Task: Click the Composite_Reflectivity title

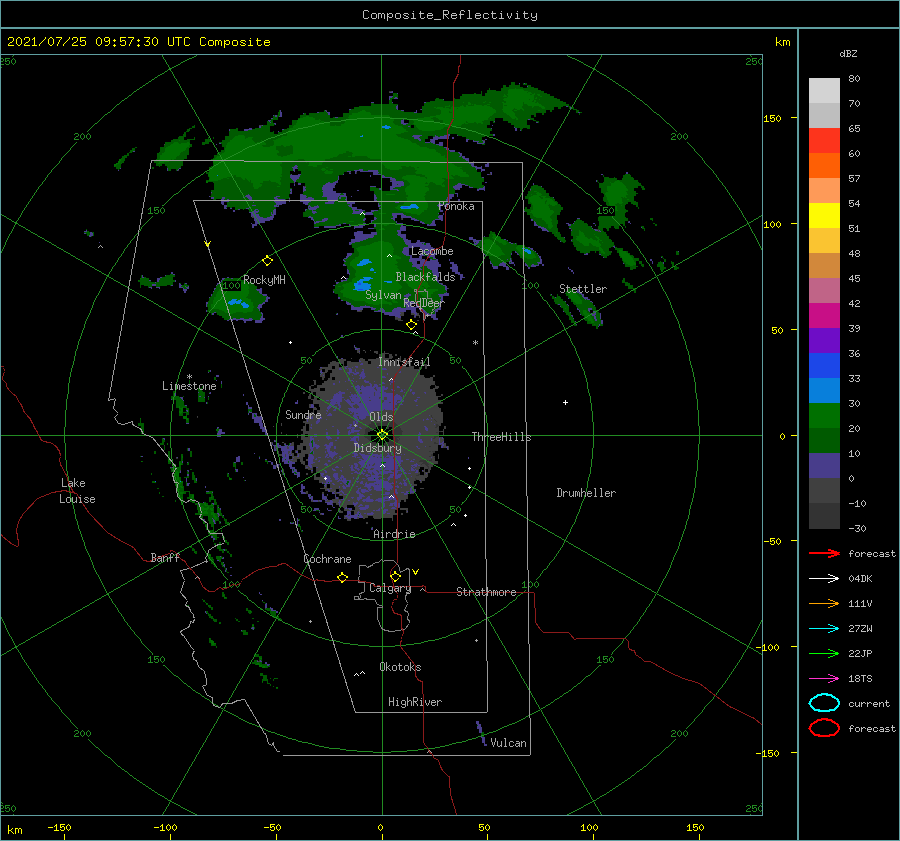Action: coord(450,15)
